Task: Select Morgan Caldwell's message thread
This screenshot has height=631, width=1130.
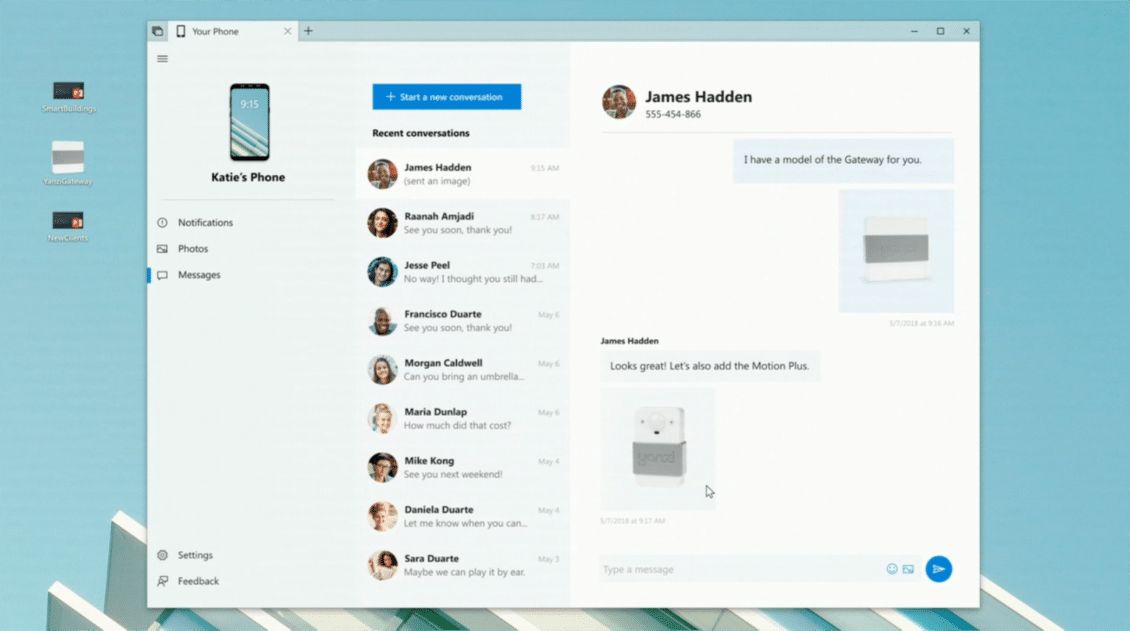Action: tap(462, 370)
